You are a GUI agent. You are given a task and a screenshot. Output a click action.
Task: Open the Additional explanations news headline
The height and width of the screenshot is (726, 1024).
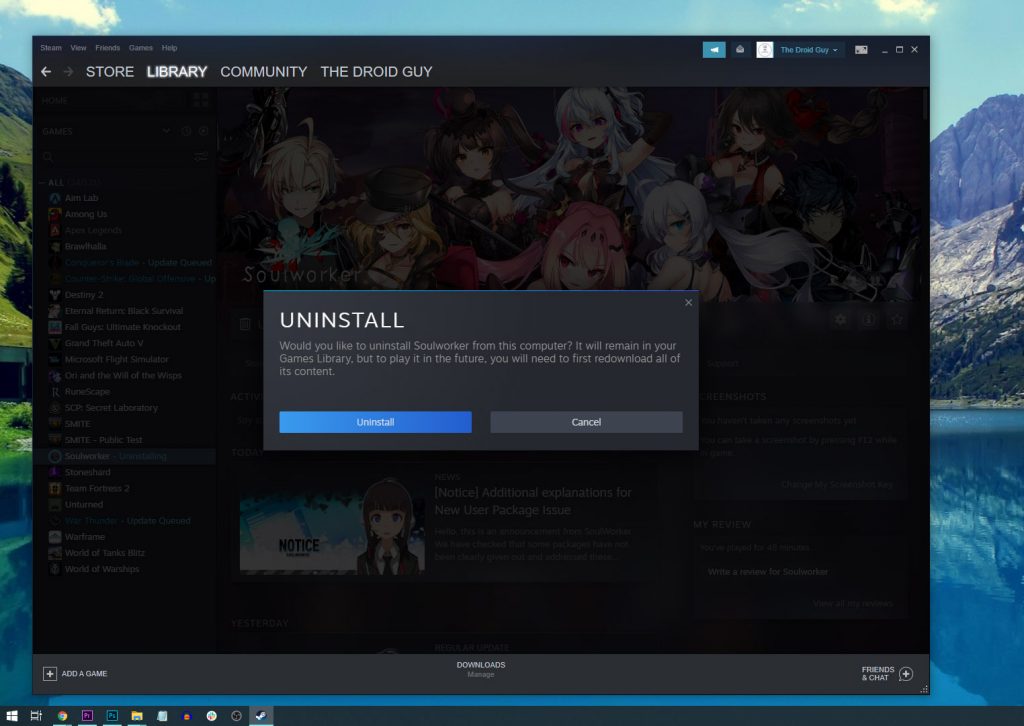(x=533, y=501)
